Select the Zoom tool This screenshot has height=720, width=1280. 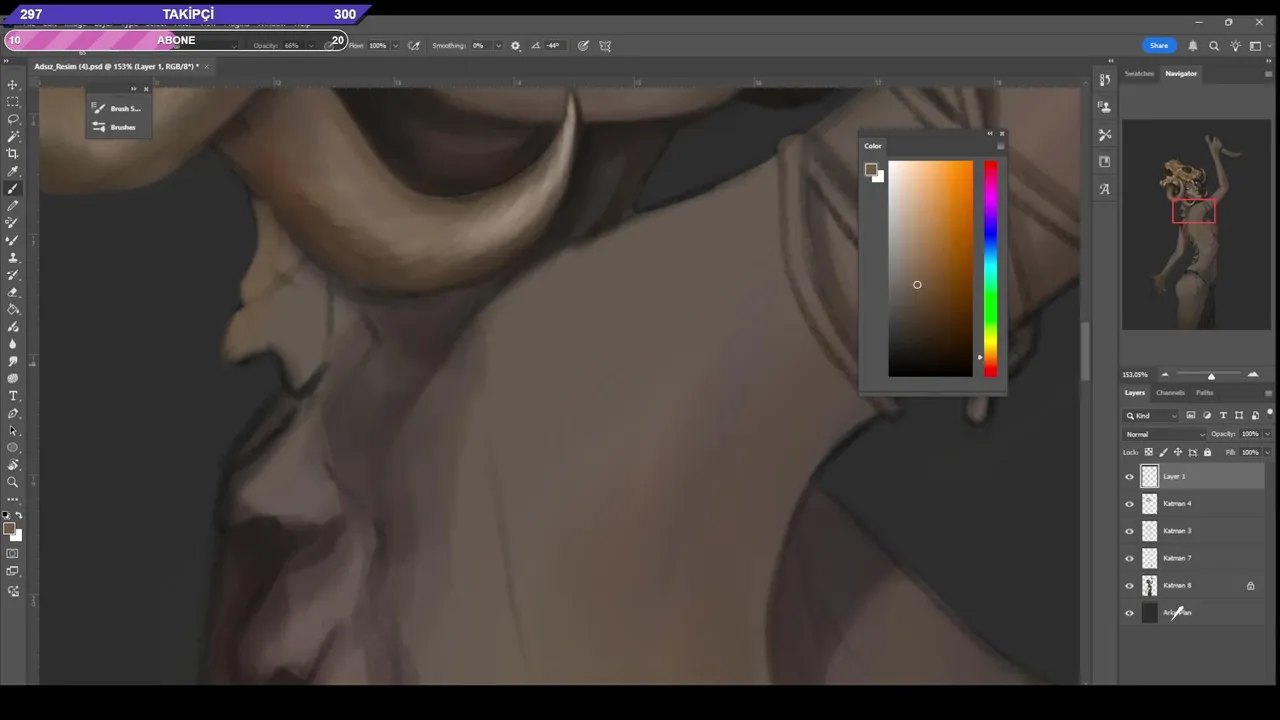13,482
